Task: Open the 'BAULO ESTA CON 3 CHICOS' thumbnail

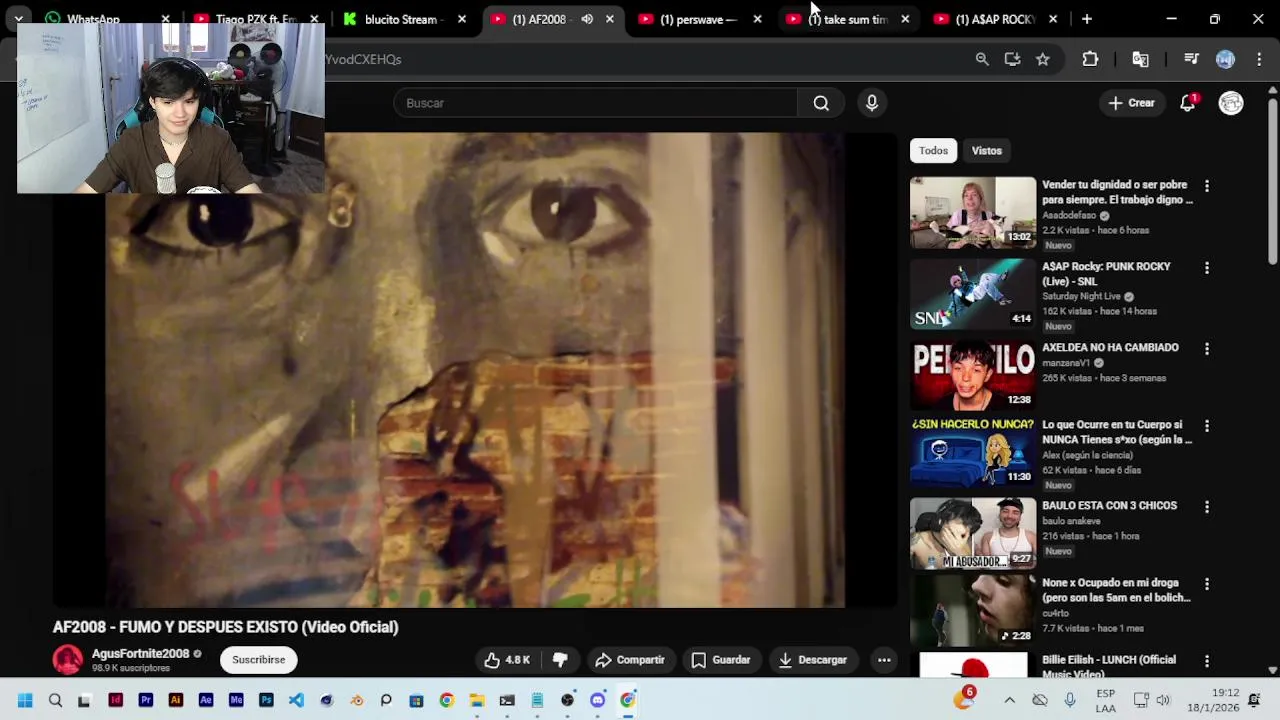Action: click(973, 533)
